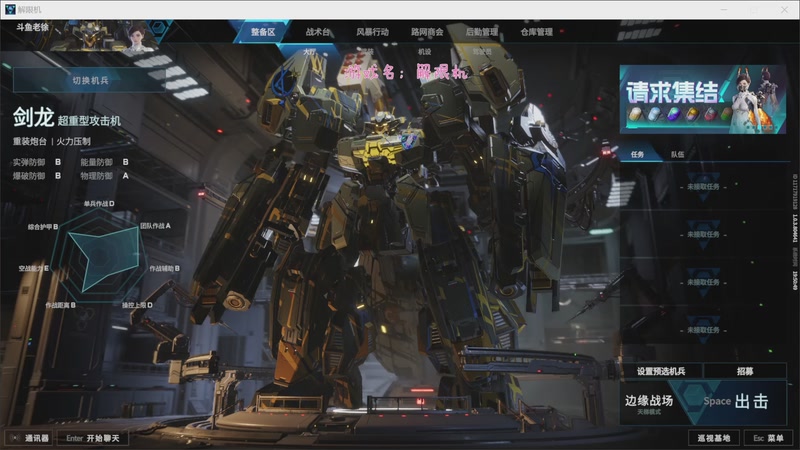Viewport: 800px width, 450px height.
Task: Click the 单兵作战 D radar label
Action: pyautogui.click(x=99, y=204)
